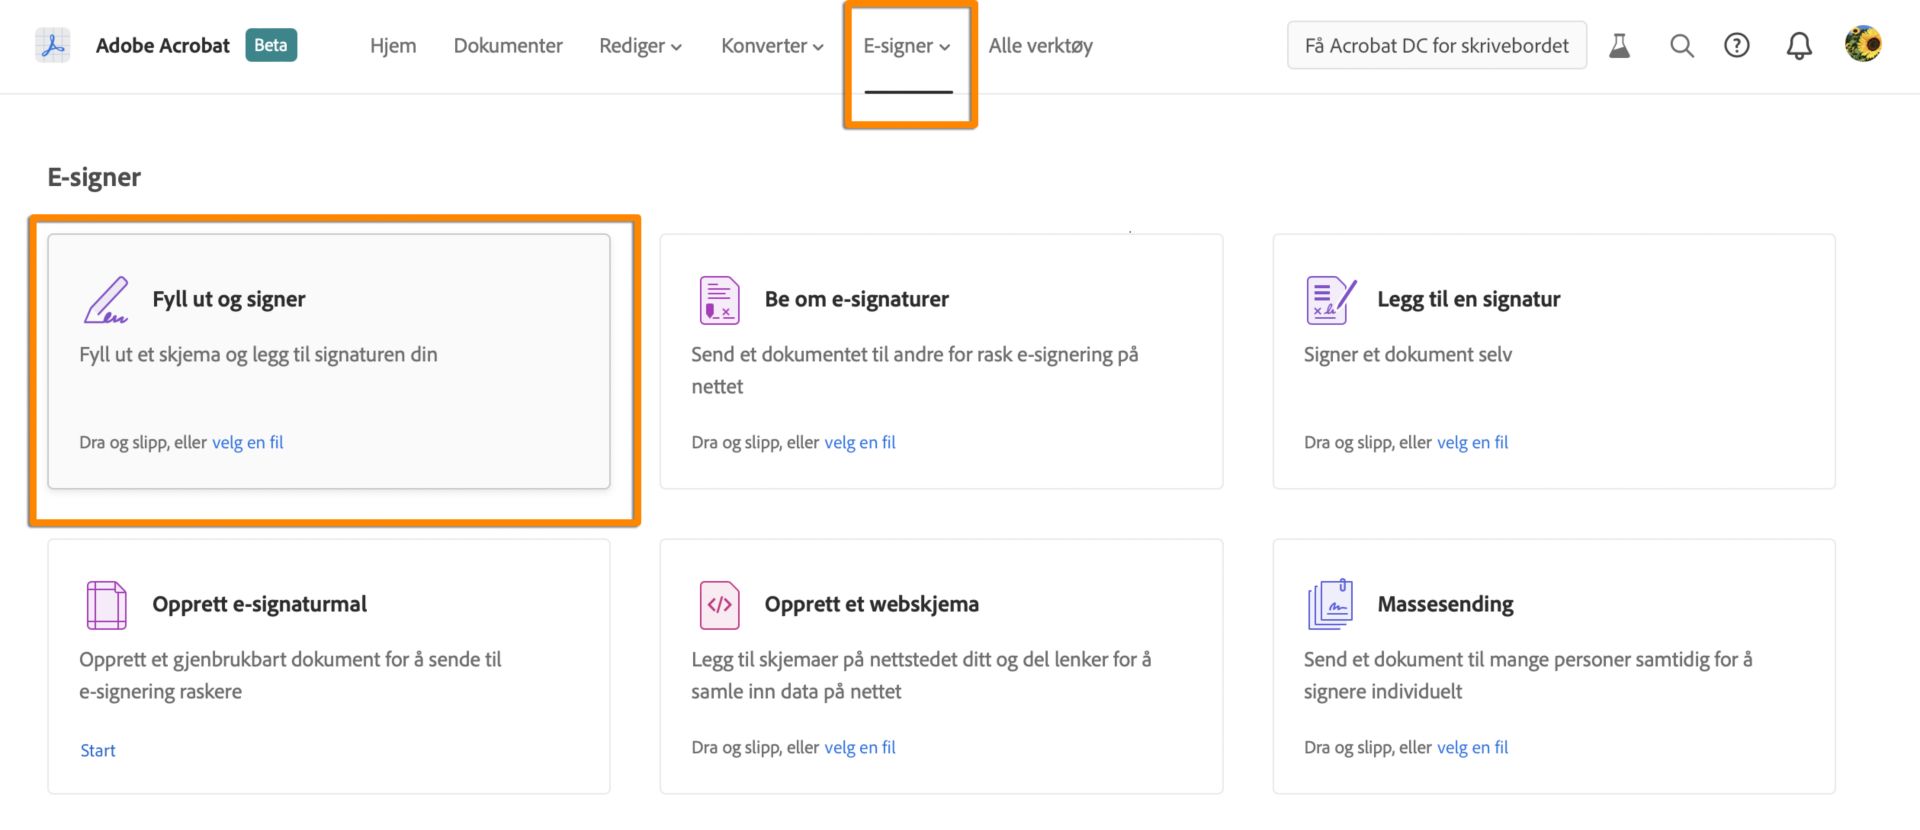Click the Adobe Acrobat logo icon
This screenshot has width=1920, height=830.
click(53, 45)
